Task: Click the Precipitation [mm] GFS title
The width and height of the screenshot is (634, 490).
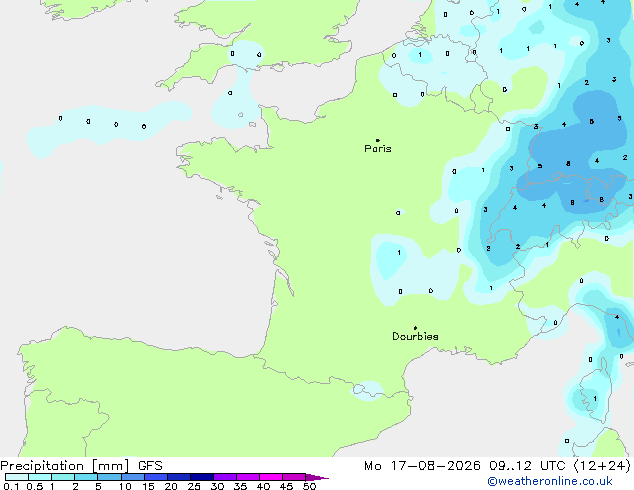Action: point(81,466)
